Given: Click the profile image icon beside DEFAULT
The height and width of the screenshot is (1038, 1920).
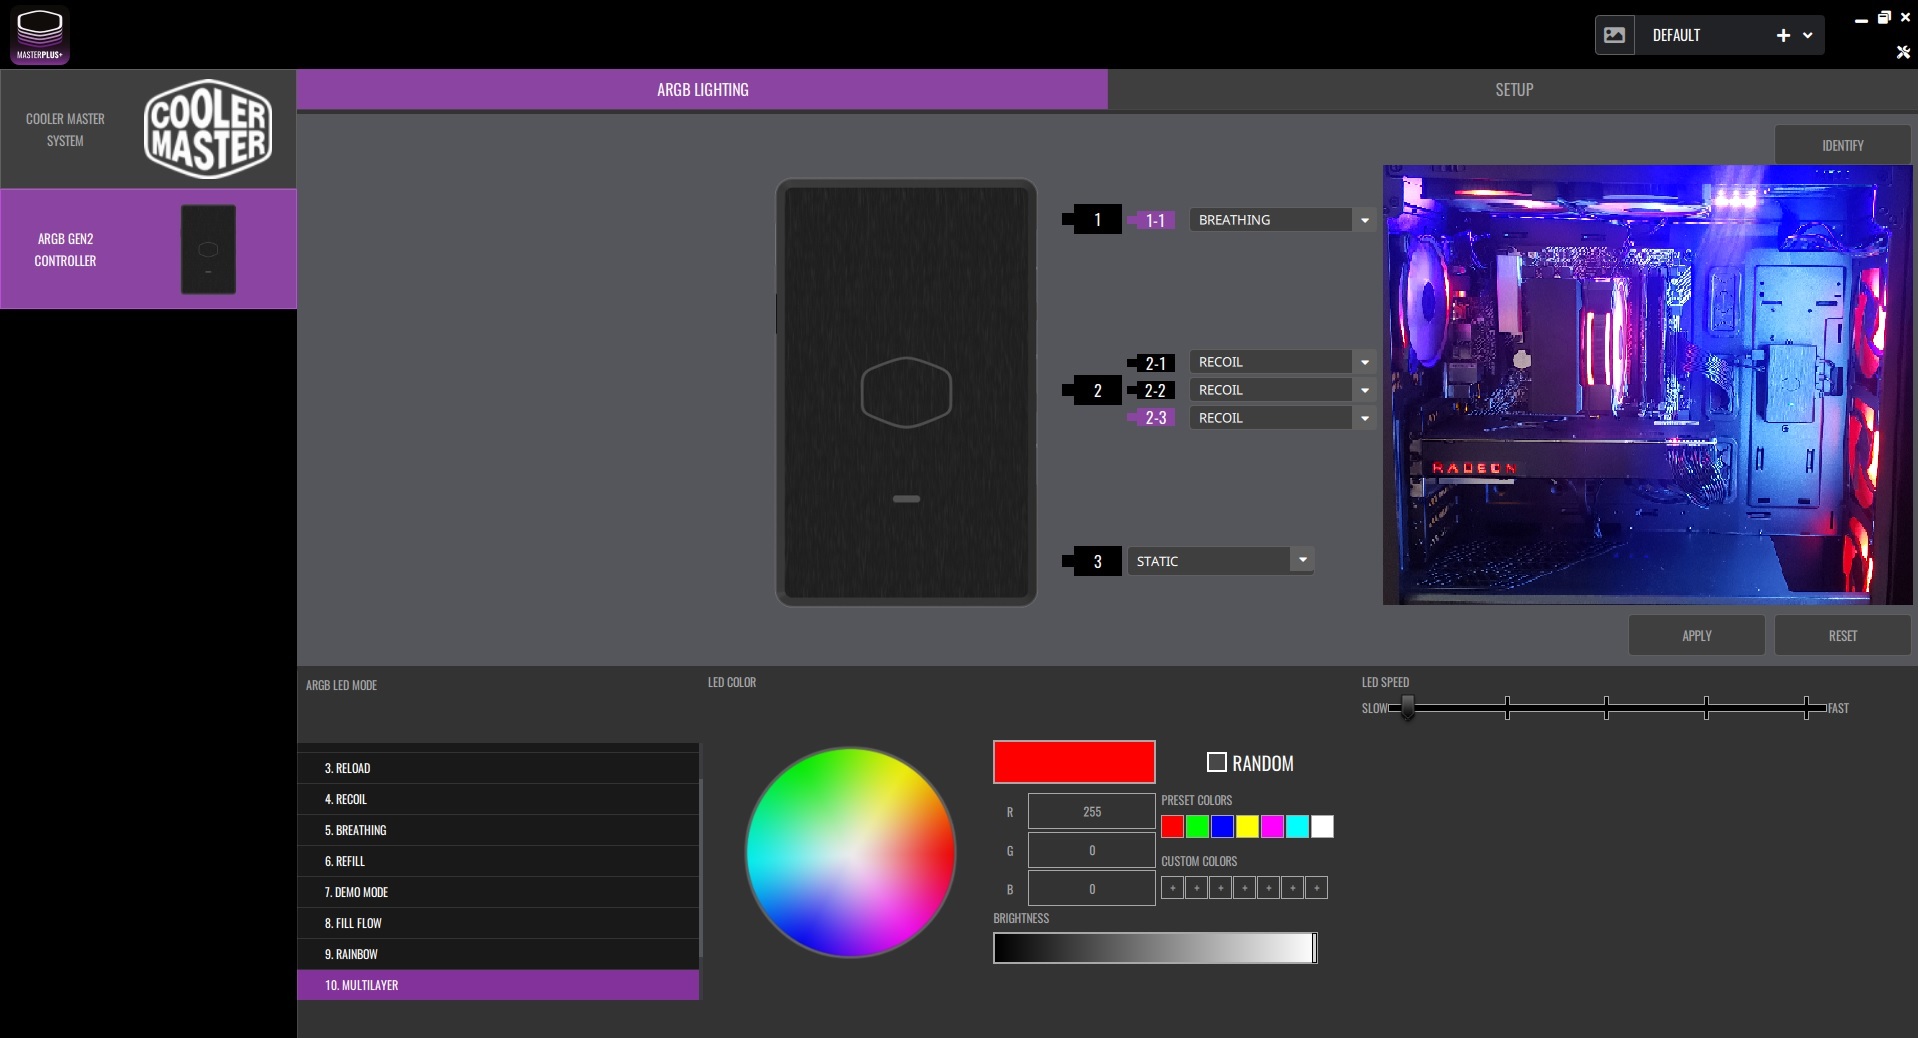Looking at the screenshot, I should (x=1614, y=35).
